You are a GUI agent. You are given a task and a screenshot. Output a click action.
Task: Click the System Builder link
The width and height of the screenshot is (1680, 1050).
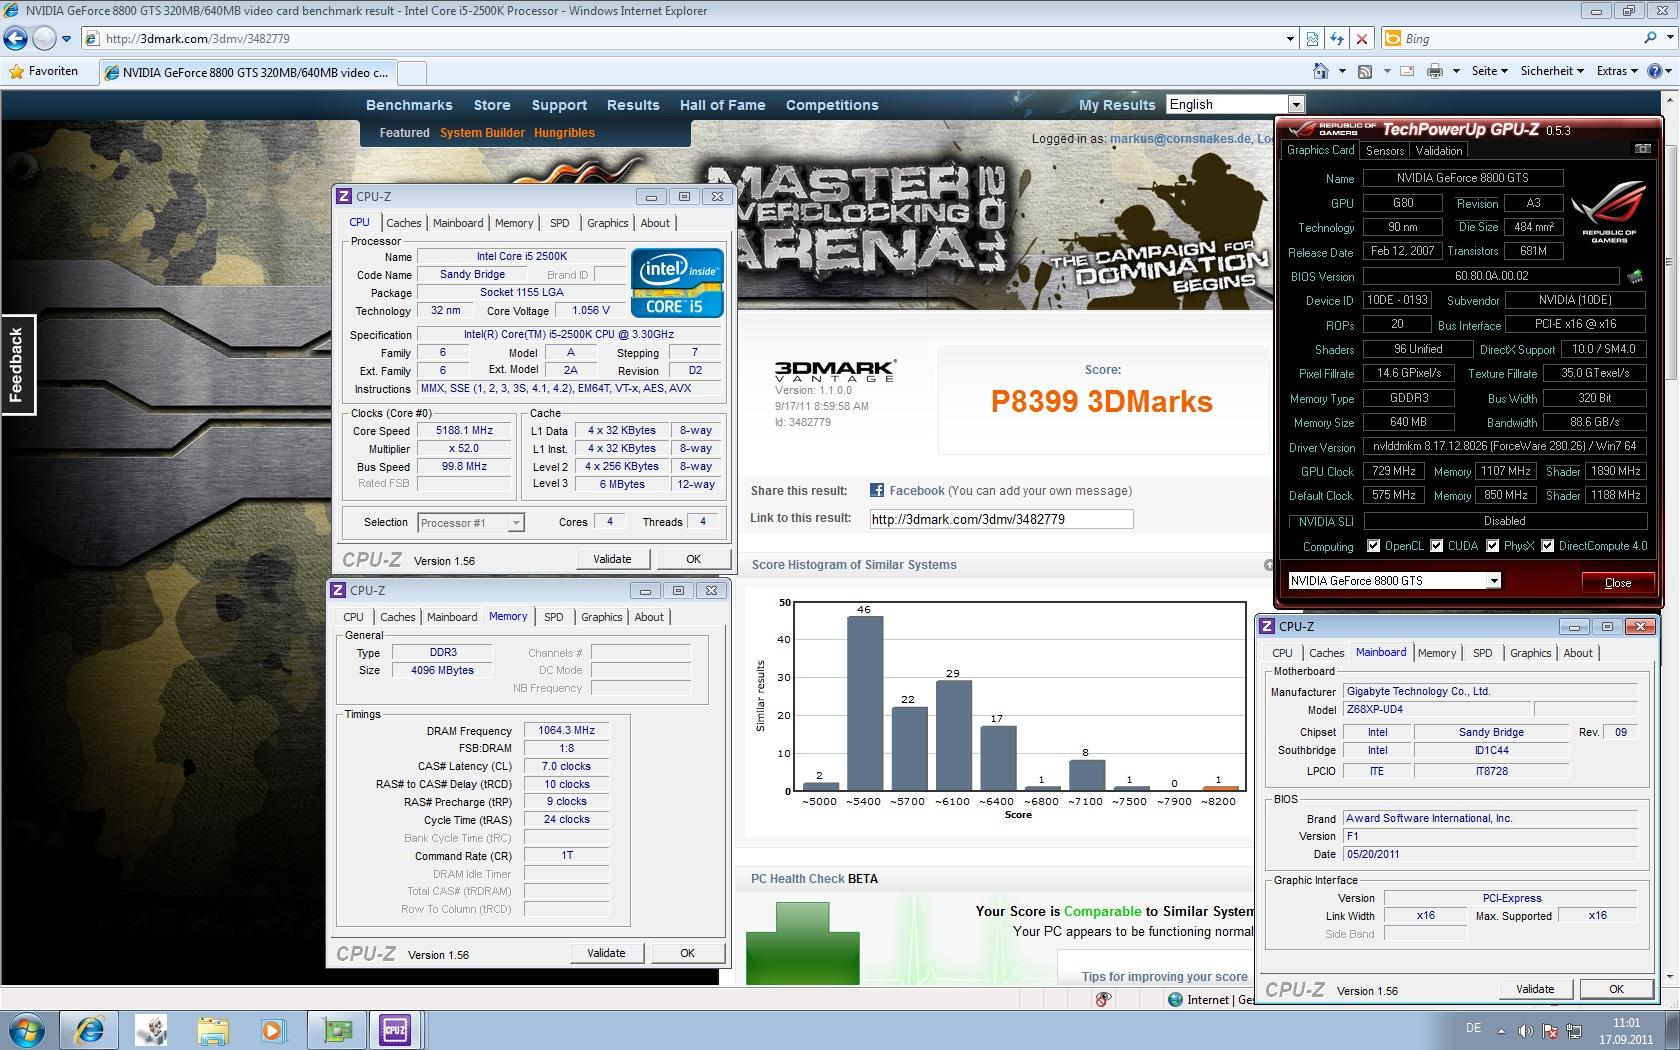click(x=482, y=133)
